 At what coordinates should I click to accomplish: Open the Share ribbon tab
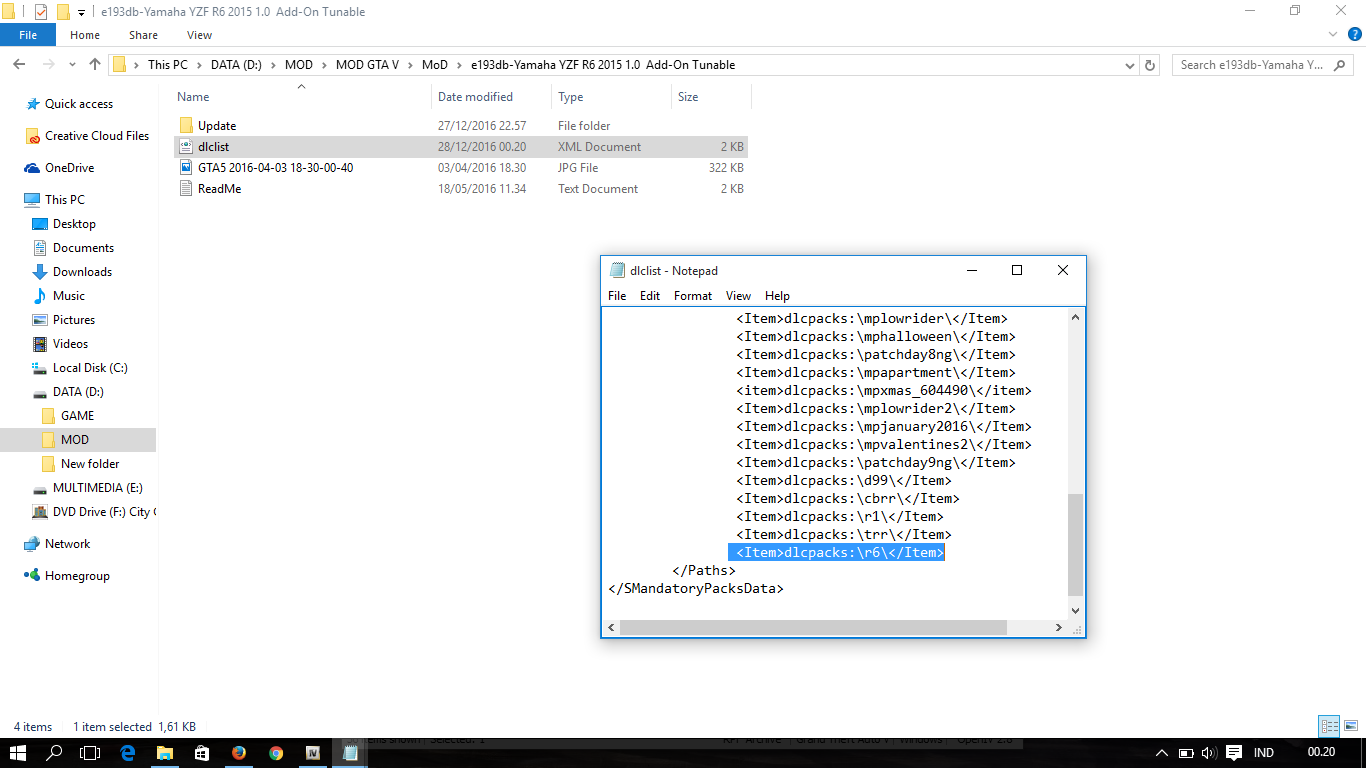pyautogui.click(x=143, y=35)
